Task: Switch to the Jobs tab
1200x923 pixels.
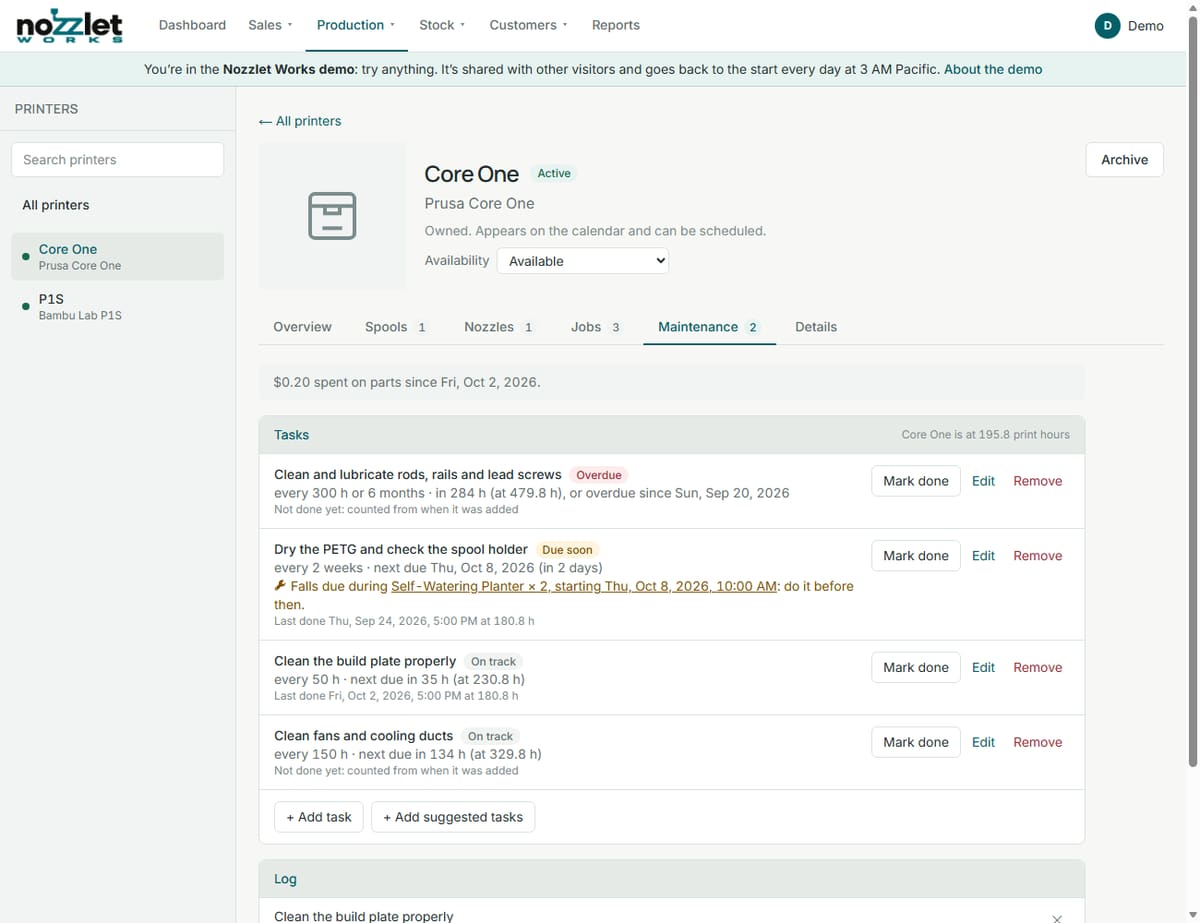Action: tap(596, 327)
